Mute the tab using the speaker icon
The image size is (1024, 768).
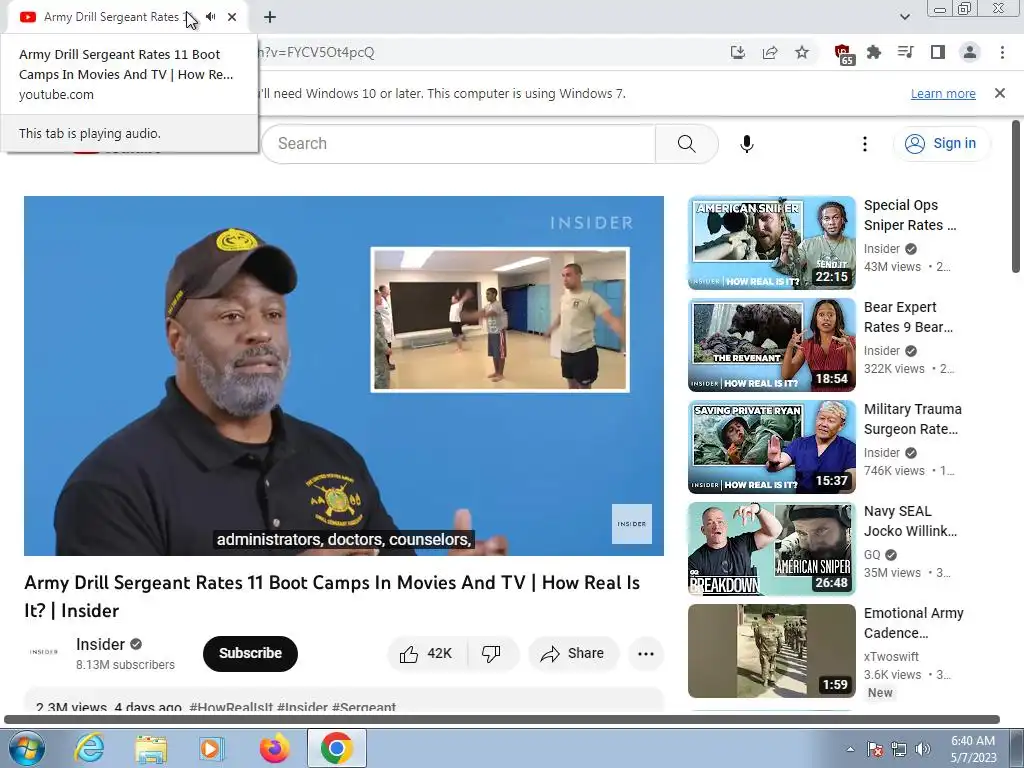tap(211, 17)
